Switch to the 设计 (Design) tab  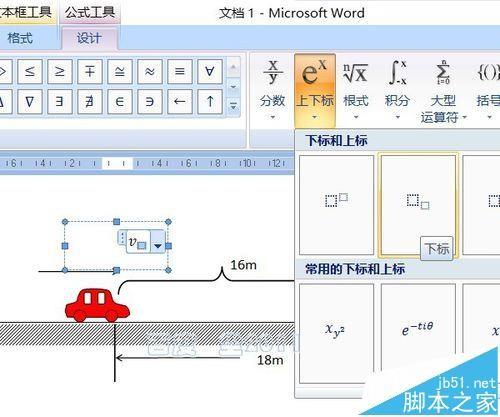pos(89,38)
